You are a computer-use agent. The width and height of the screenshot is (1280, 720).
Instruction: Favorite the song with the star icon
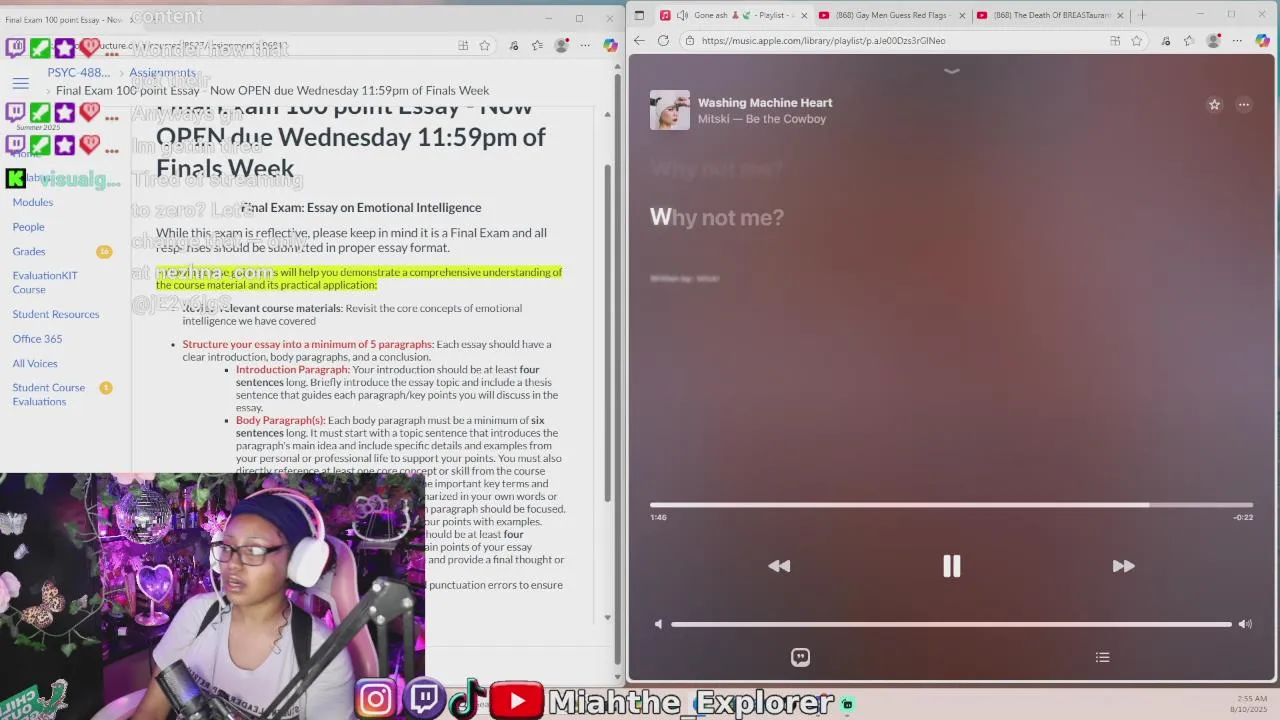1214,104
